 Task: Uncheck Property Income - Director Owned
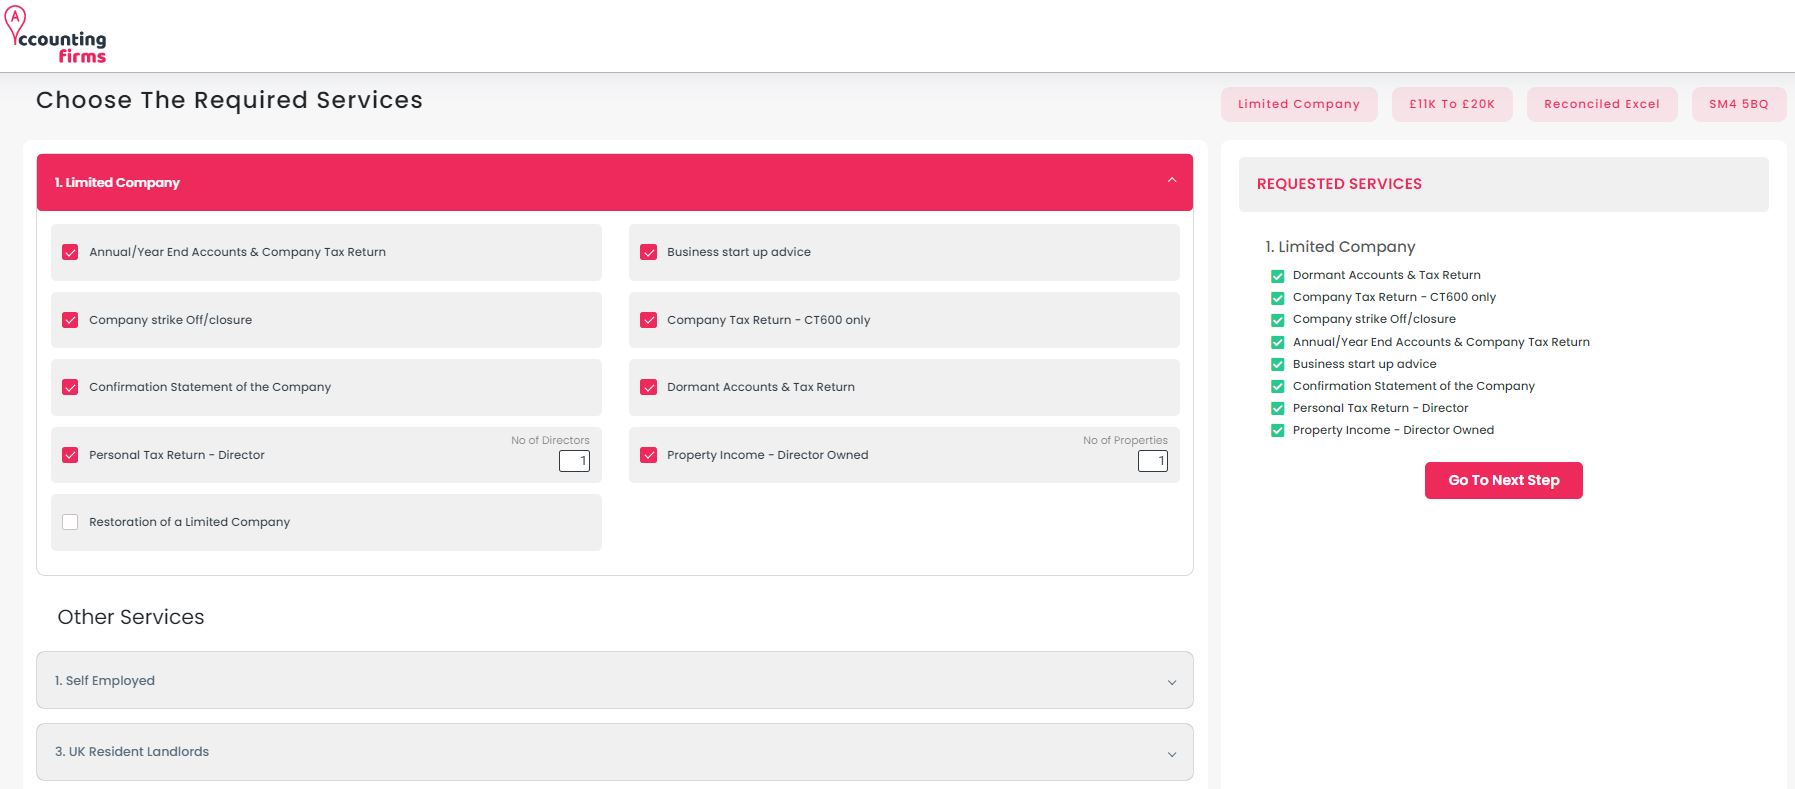point(649,455)
